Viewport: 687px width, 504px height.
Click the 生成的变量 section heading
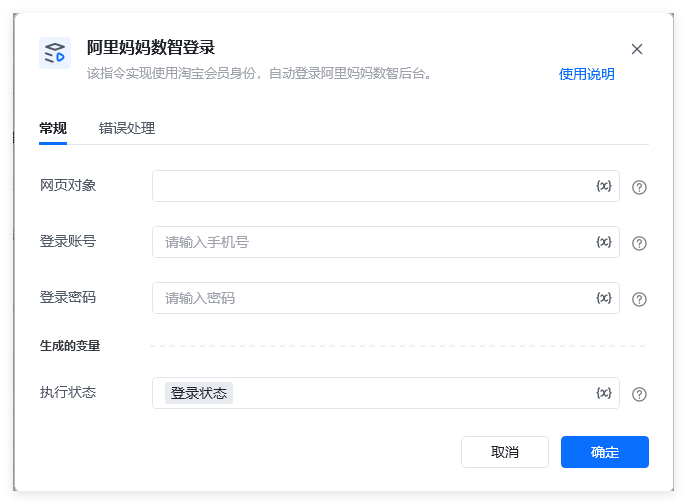click(70, 346)
